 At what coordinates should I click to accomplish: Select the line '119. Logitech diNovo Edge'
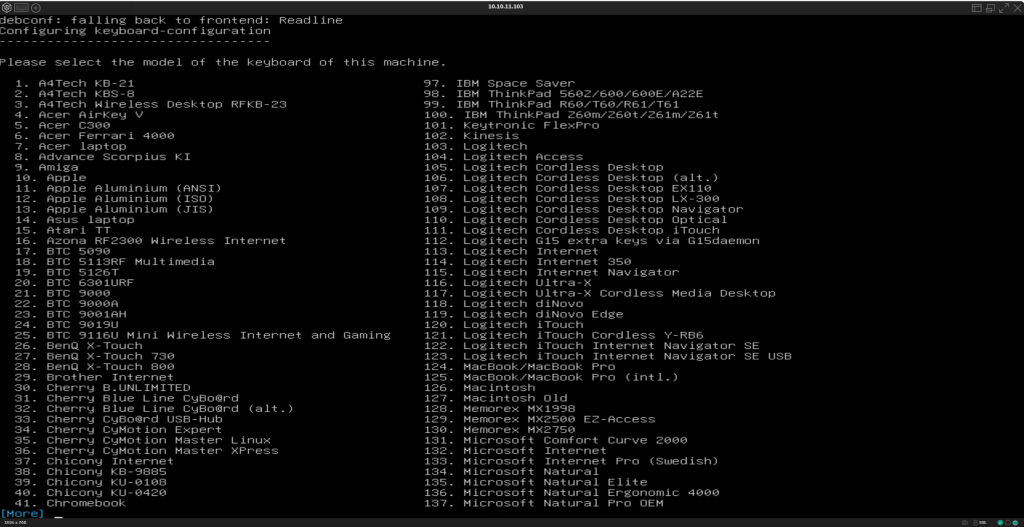click(524, 314)
